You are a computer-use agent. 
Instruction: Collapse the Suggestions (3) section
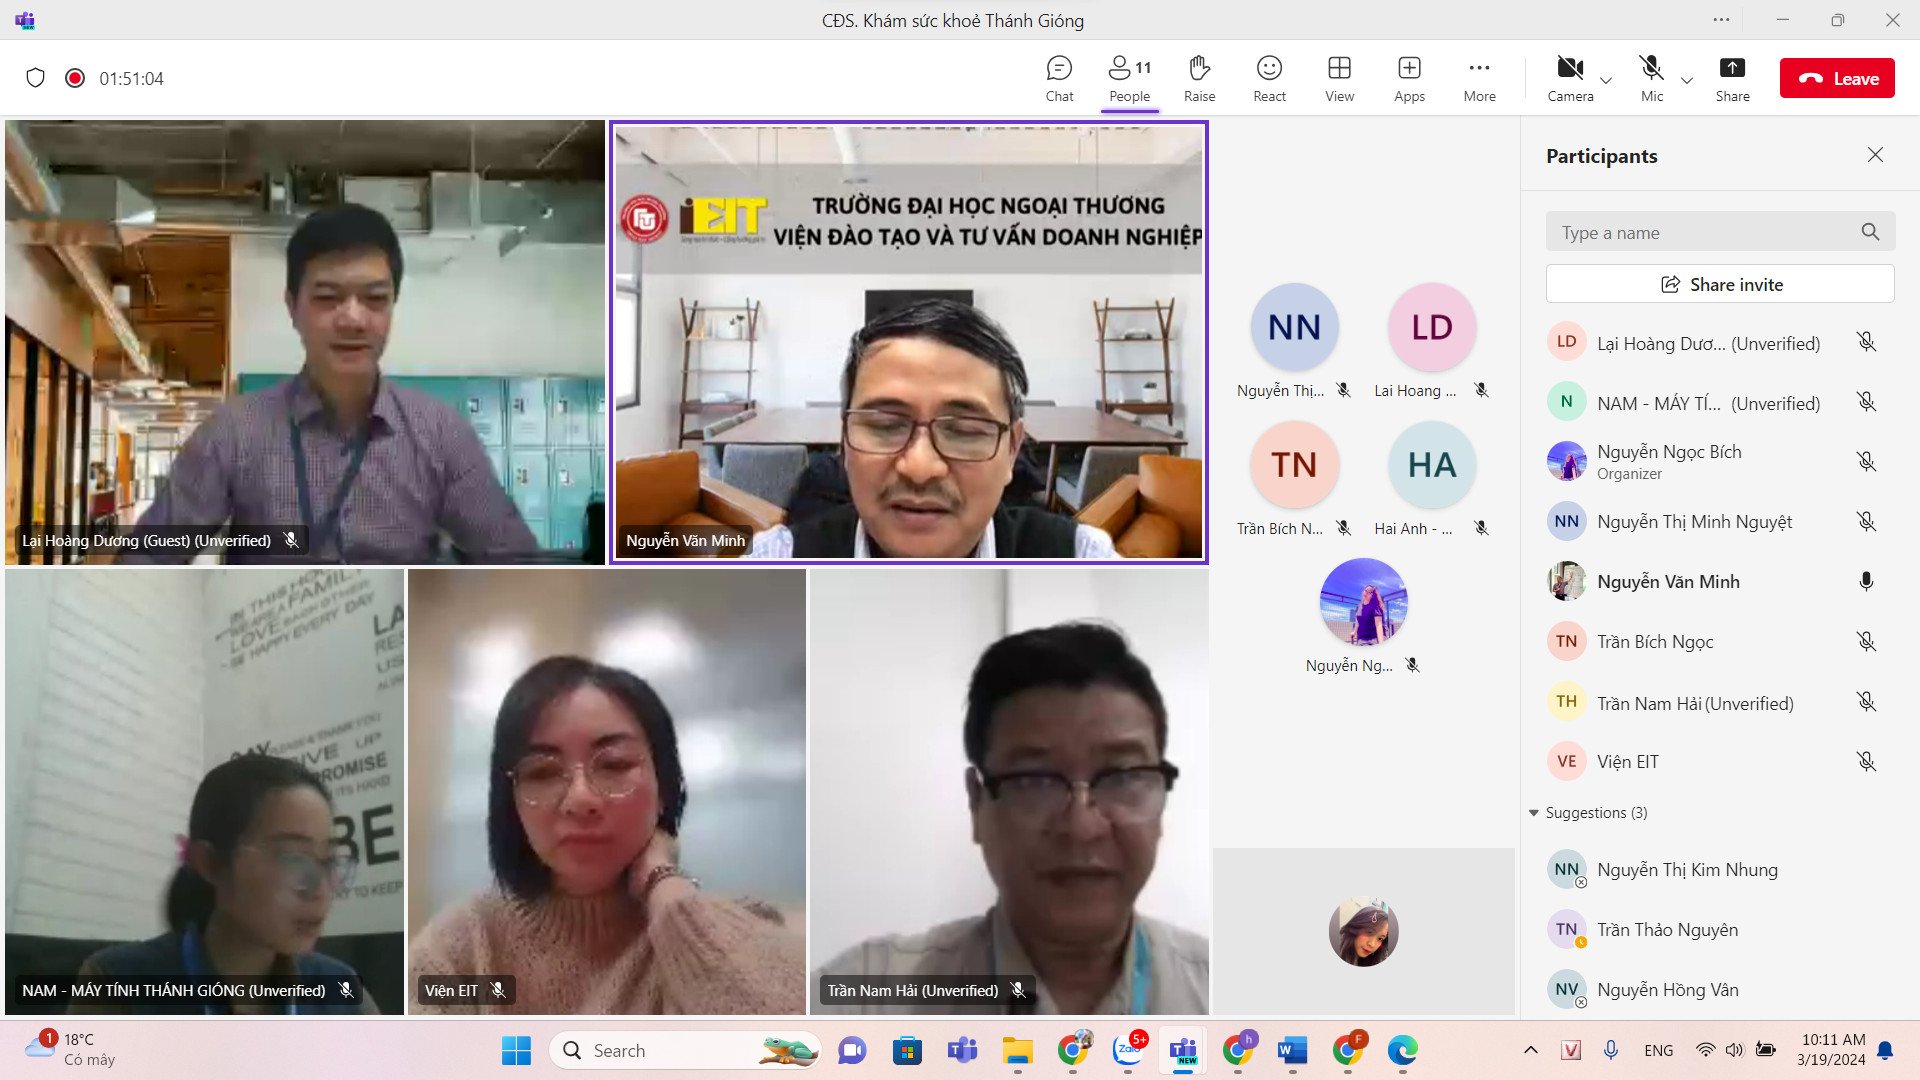1534,813
